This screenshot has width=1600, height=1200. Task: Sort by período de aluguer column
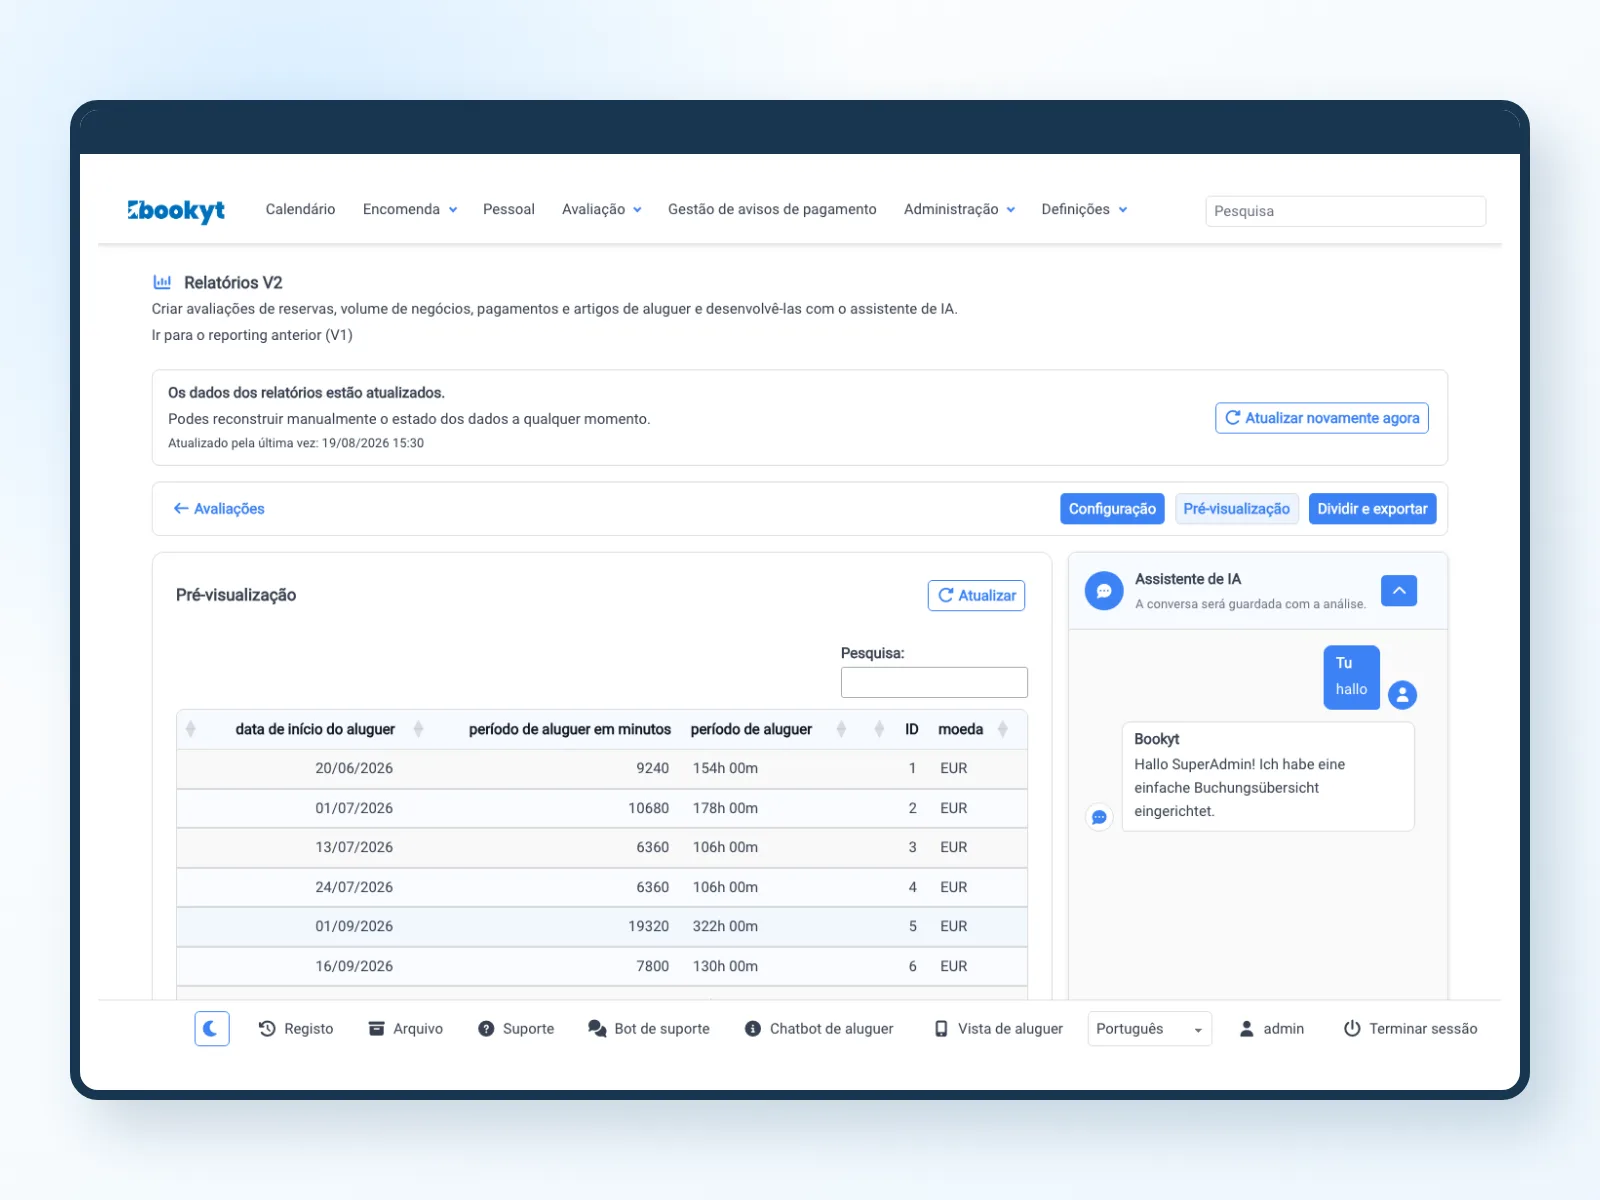pos(751,729)
